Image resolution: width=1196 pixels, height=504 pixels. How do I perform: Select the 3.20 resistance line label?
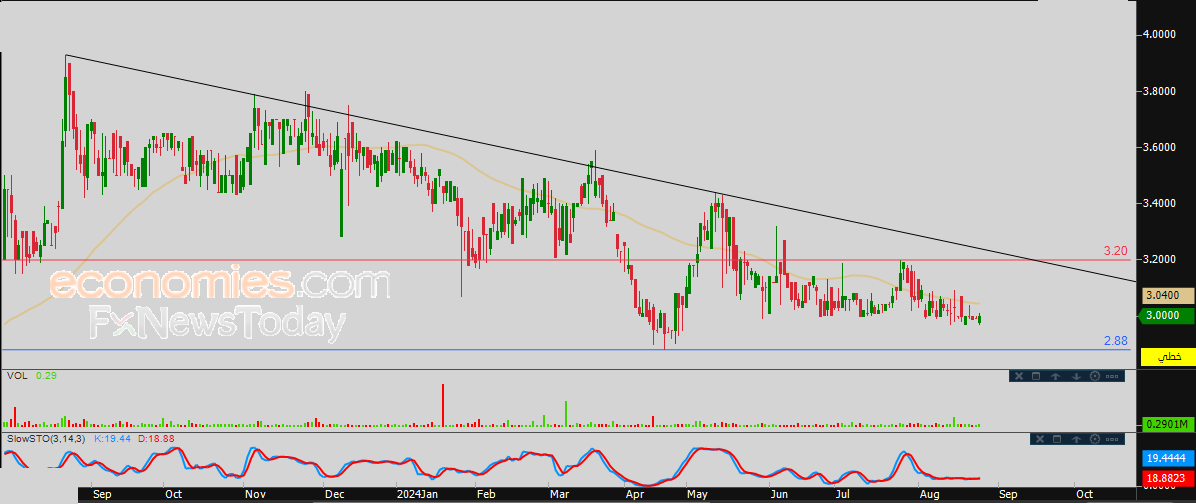click(x=1116, y=251)
